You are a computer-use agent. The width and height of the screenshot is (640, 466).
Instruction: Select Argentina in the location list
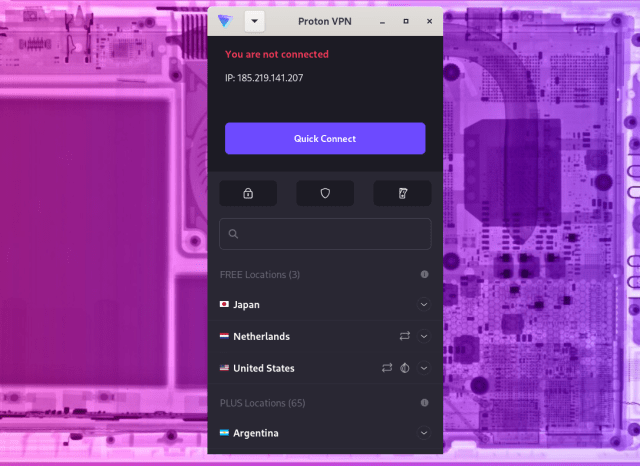click(x=325, y=433)
